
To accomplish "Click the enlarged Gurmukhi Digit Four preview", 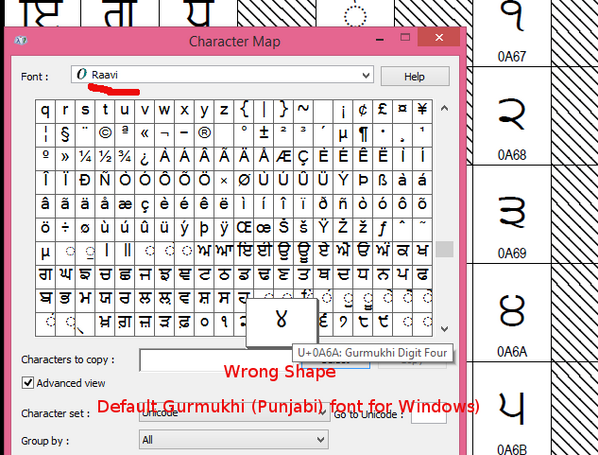I will [281, 322].
